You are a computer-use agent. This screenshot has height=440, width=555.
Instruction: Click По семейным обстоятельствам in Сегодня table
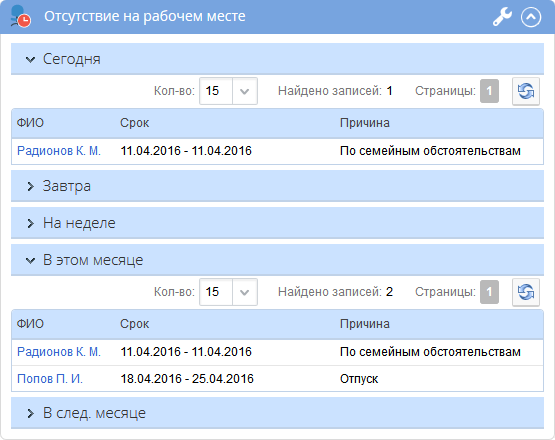[430, 151]
